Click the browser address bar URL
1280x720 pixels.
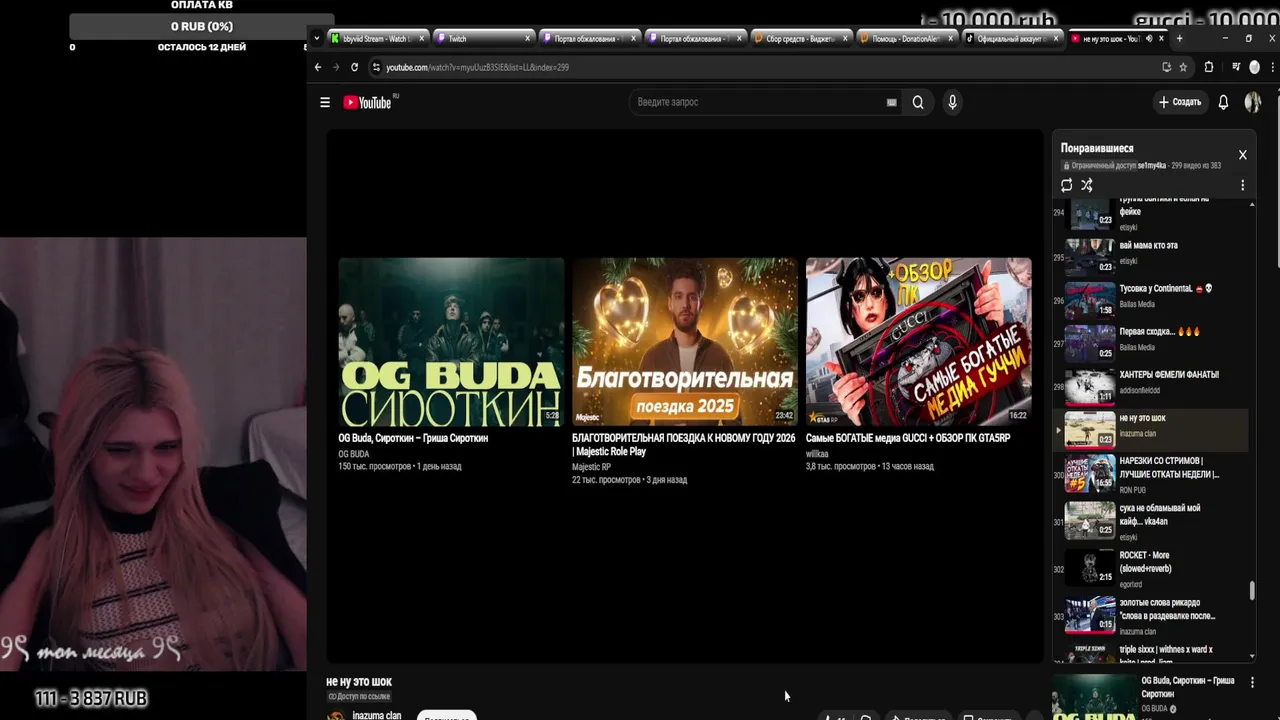coord(477,67)
